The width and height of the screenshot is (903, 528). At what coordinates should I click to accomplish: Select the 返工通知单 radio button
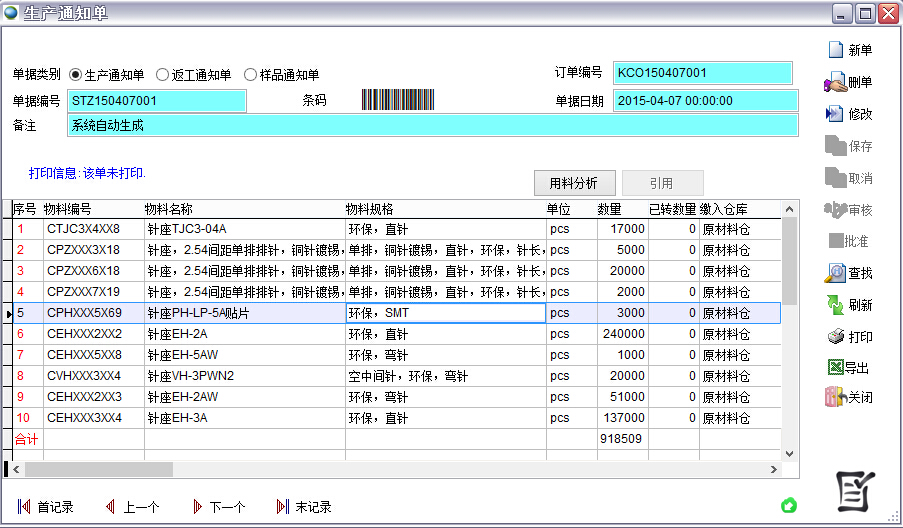pyautogui.click(x=163, y=75)
